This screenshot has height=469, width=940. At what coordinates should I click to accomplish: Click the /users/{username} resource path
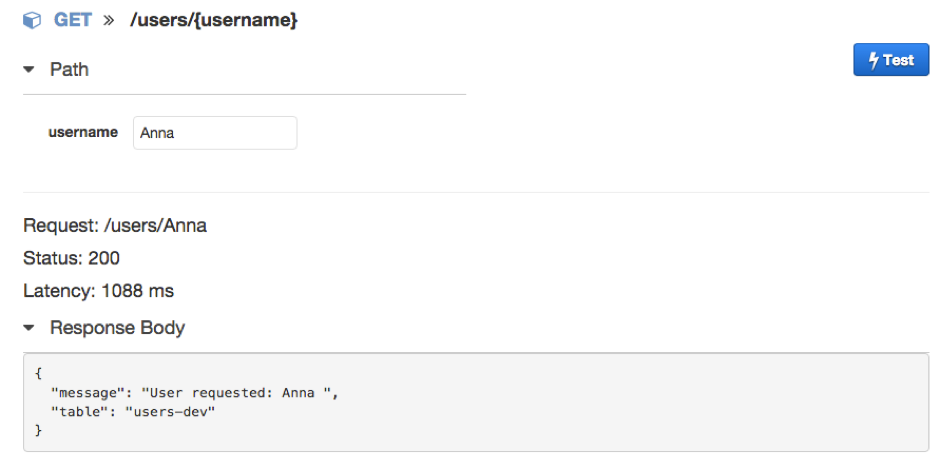coord(213,20)
